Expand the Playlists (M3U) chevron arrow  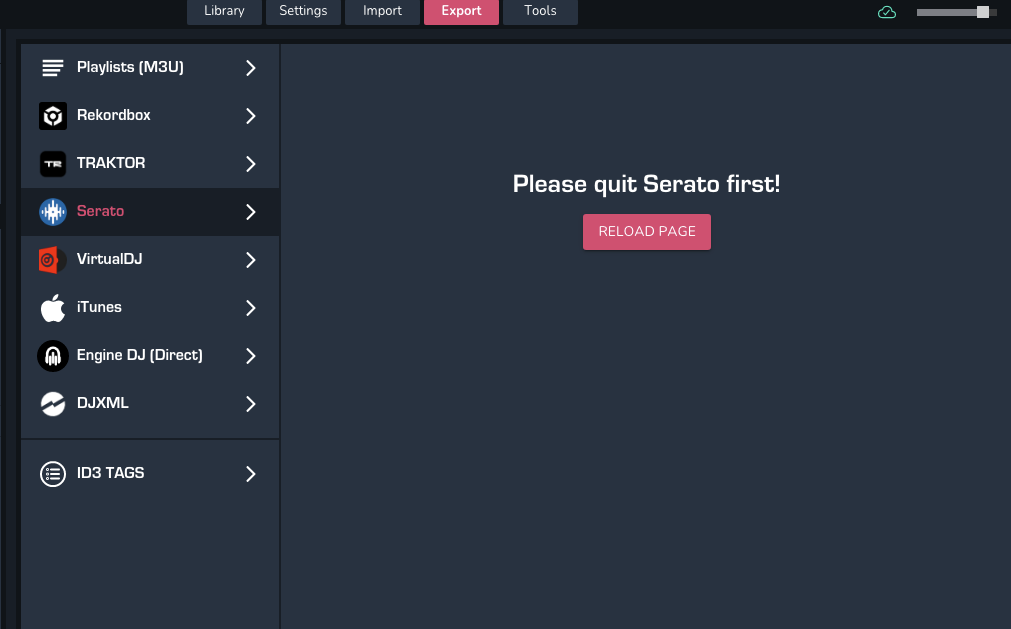click(251, 68)
